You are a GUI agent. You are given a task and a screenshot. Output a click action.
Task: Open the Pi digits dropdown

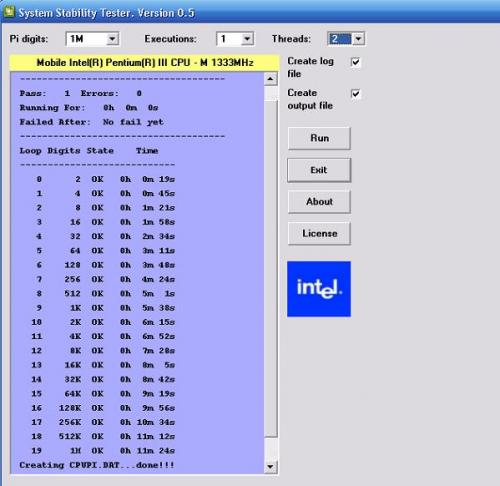112,39
